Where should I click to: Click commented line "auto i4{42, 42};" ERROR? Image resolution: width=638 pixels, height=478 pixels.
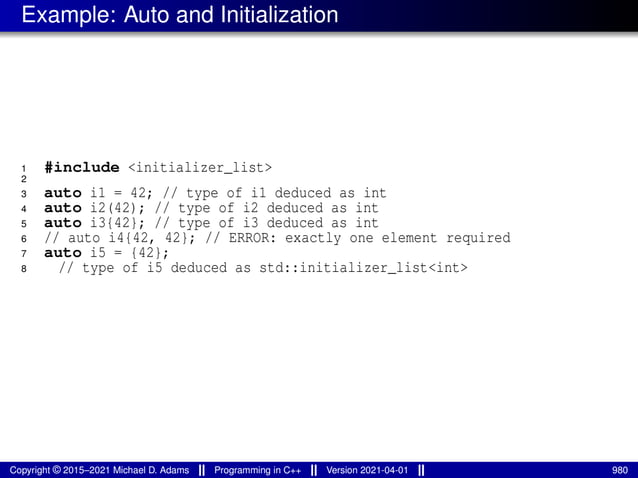click(x=277, y=238)
